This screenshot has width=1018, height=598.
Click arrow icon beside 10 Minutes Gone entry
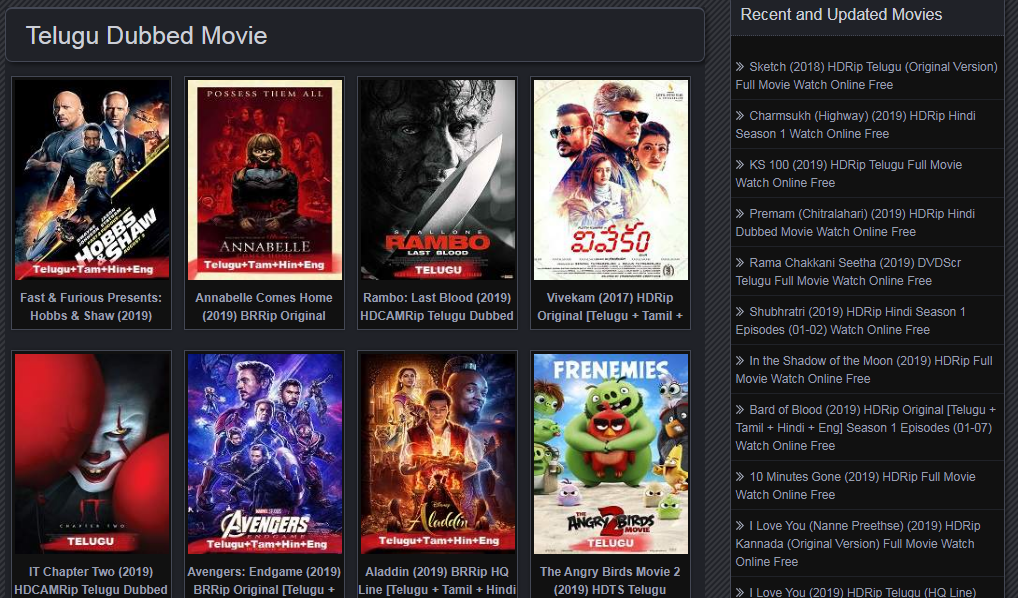740,477
